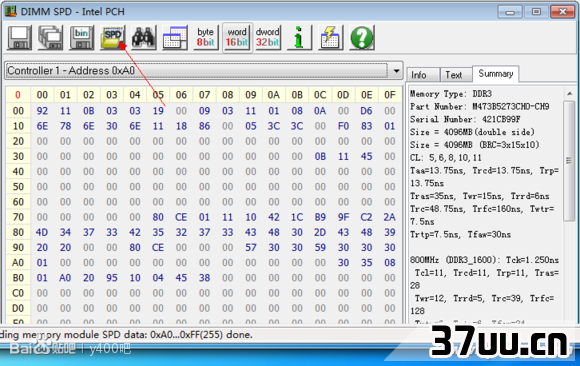The image size is (580, 366).
Task: Click the red 0 corner header cell
Action: coord(18,95)
